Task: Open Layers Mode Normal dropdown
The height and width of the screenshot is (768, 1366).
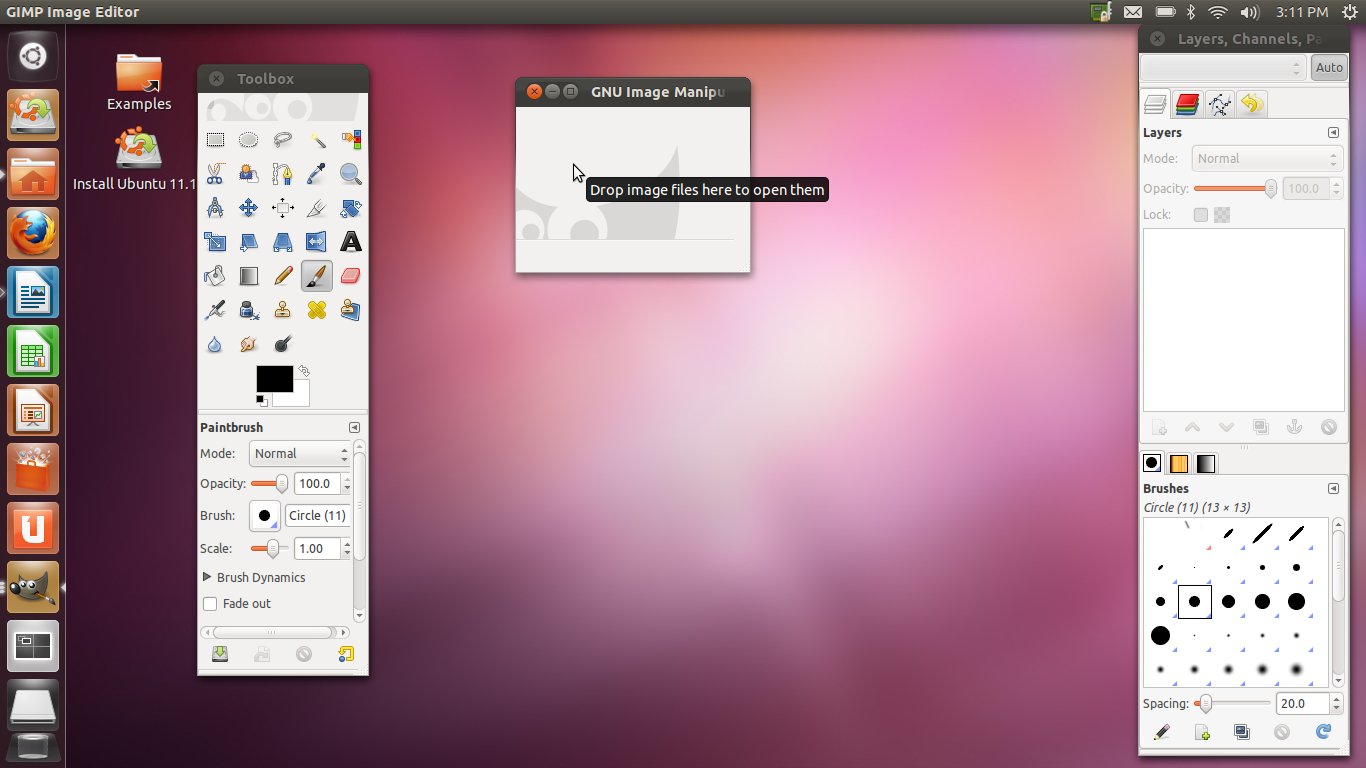Action: (1266, 159)
